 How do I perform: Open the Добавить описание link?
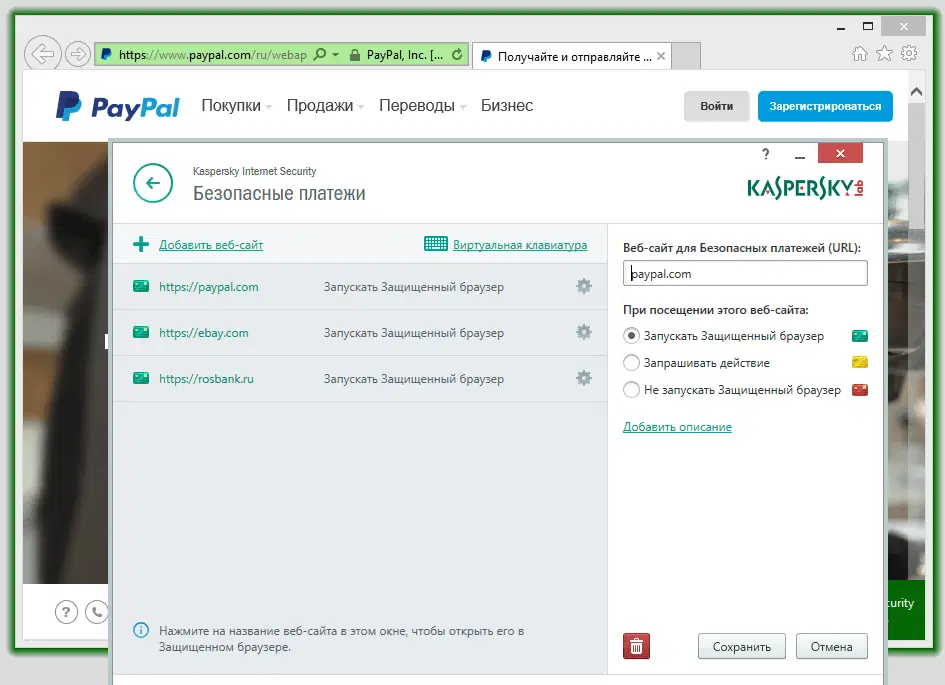(677, 427)
